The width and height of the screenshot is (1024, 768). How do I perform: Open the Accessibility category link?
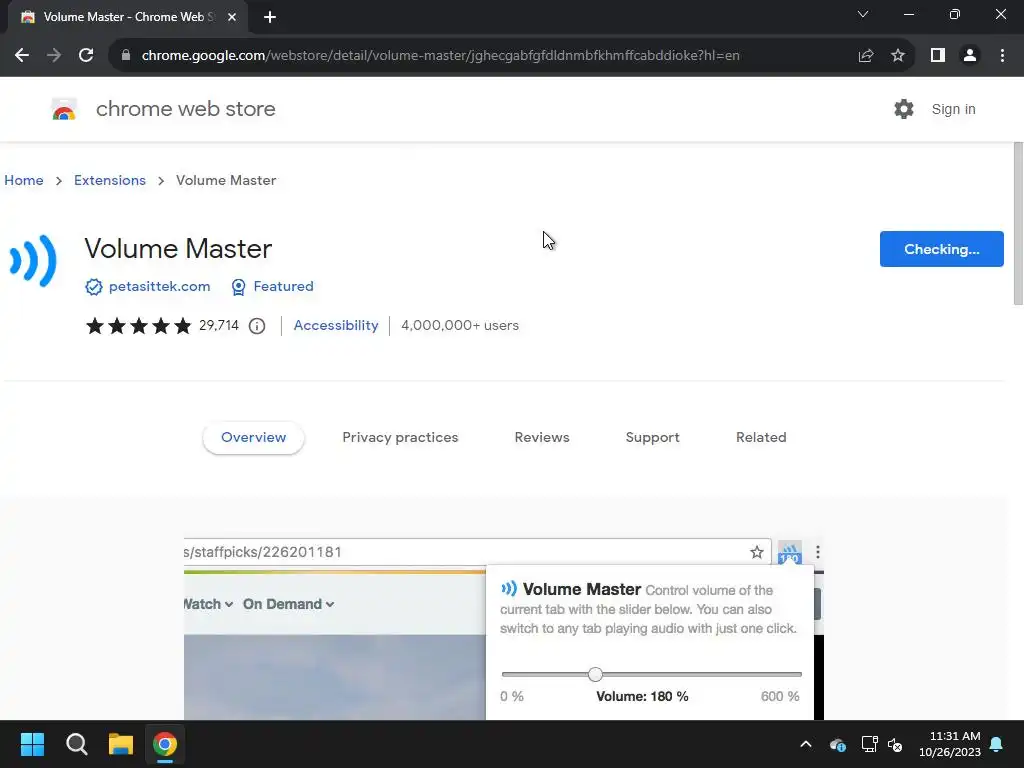336,325
